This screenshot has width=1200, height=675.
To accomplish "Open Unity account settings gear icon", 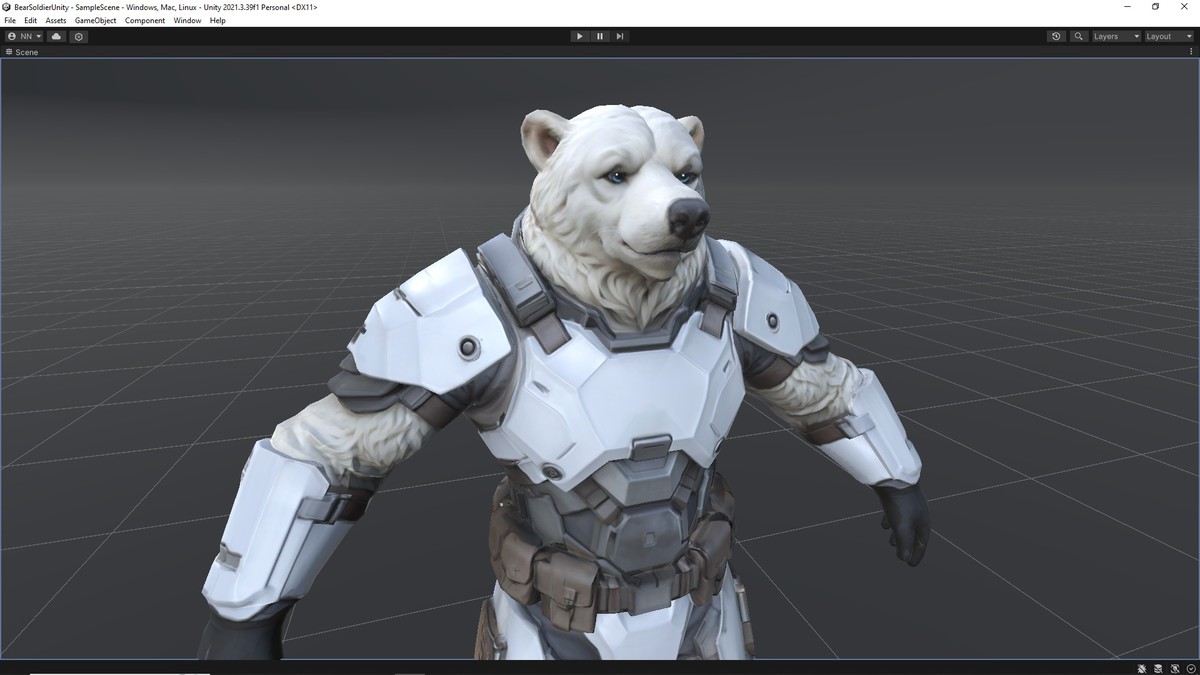I will tap(78, 36).
